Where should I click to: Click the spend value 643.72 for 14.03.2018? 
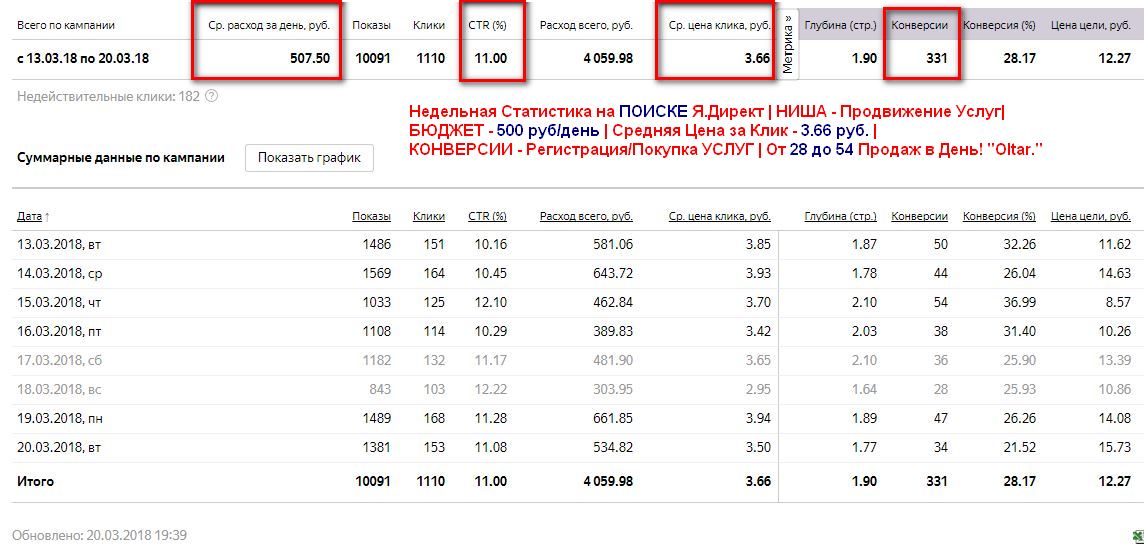(612, 273)
